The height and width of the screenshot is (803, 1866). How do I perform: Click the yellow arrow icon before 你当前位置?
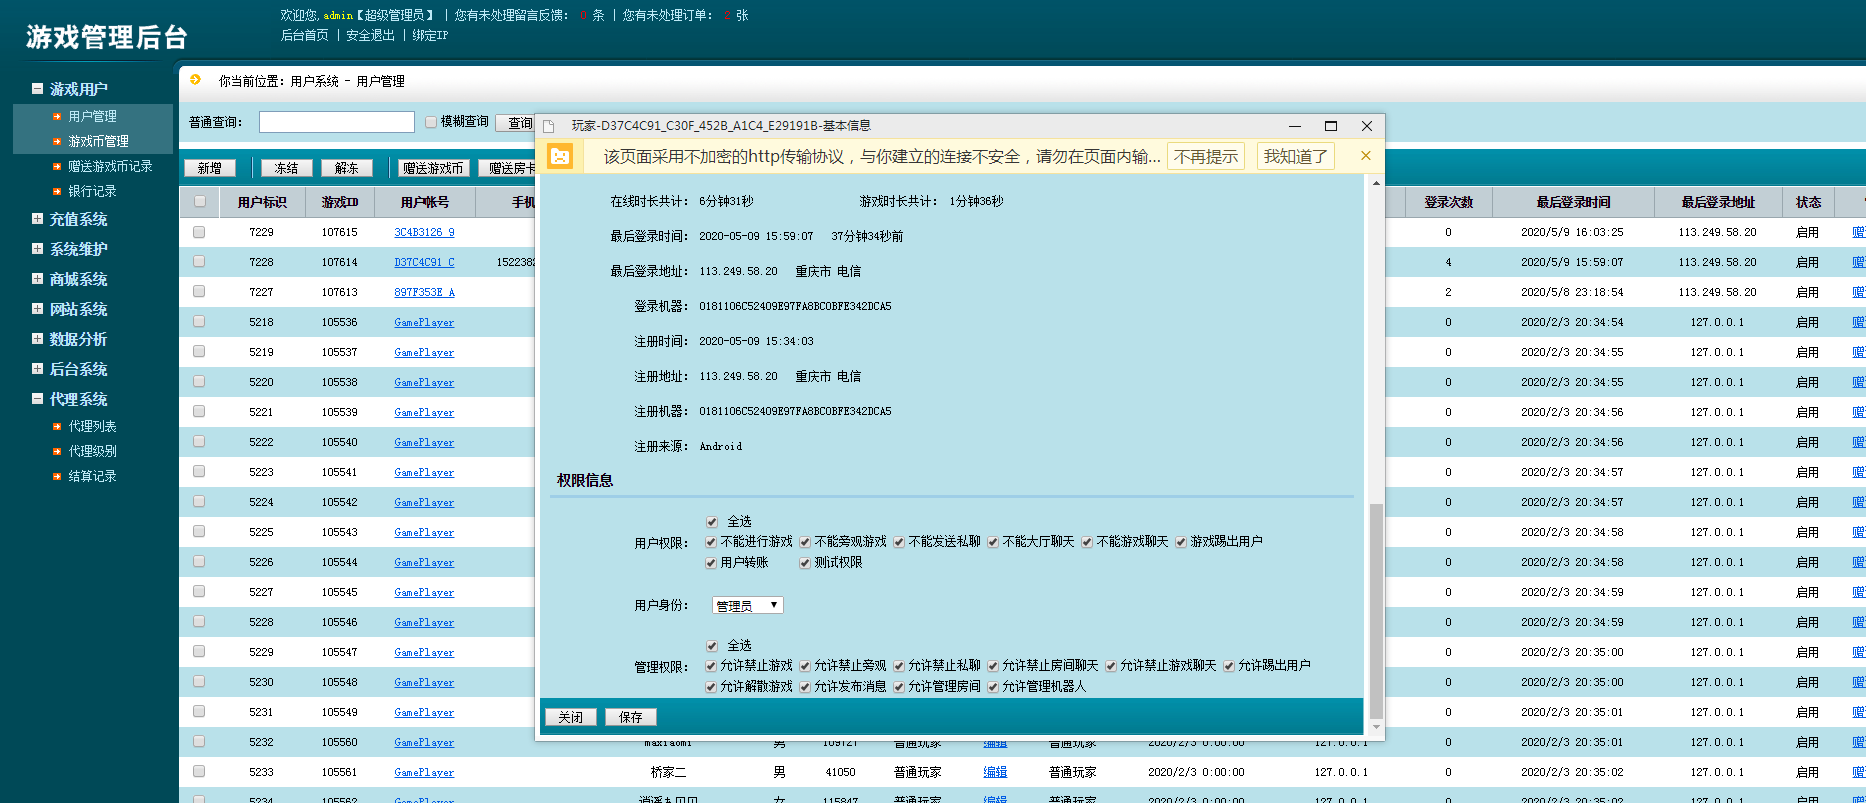(196, 80)
